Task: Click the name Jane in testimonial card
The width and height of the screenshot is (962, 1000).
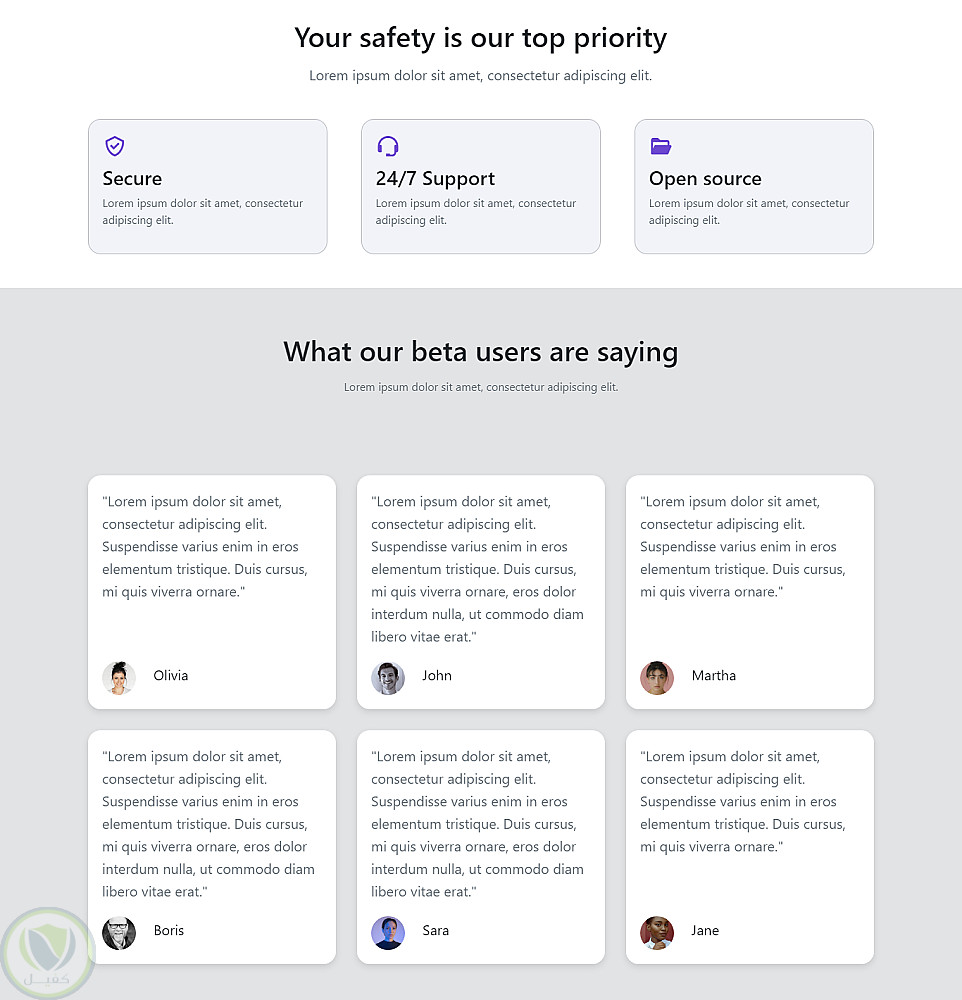Action: [x=705, y=931]
